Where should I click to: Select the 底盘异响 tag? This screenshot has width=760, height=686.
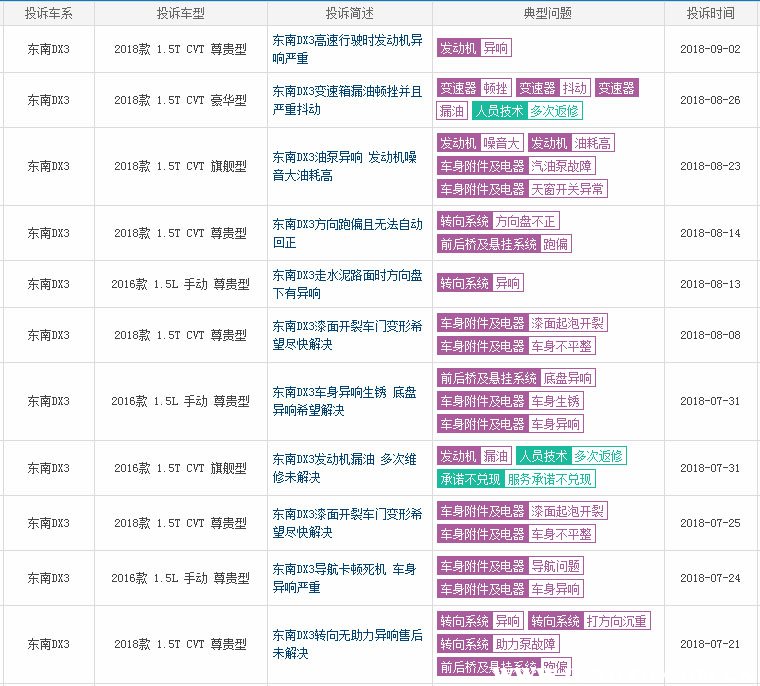point(568,378)
